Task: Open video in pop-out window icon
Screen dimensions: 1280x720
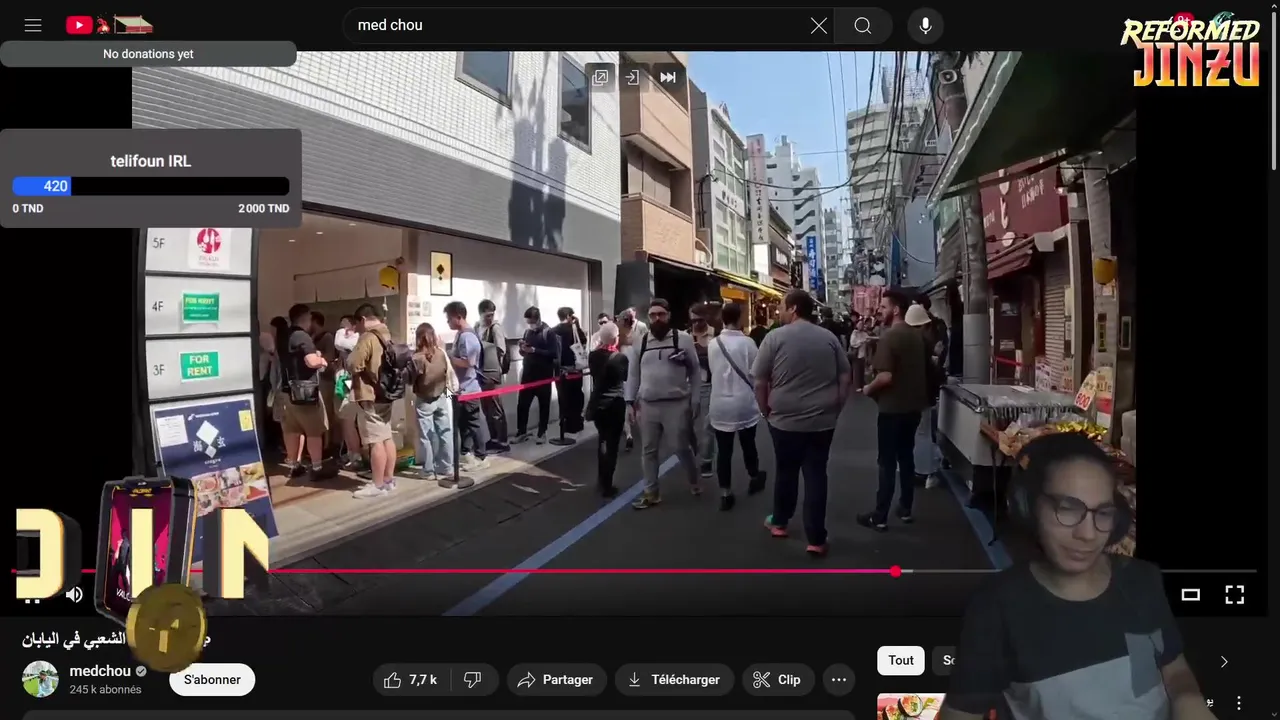Action: point(600,77)
